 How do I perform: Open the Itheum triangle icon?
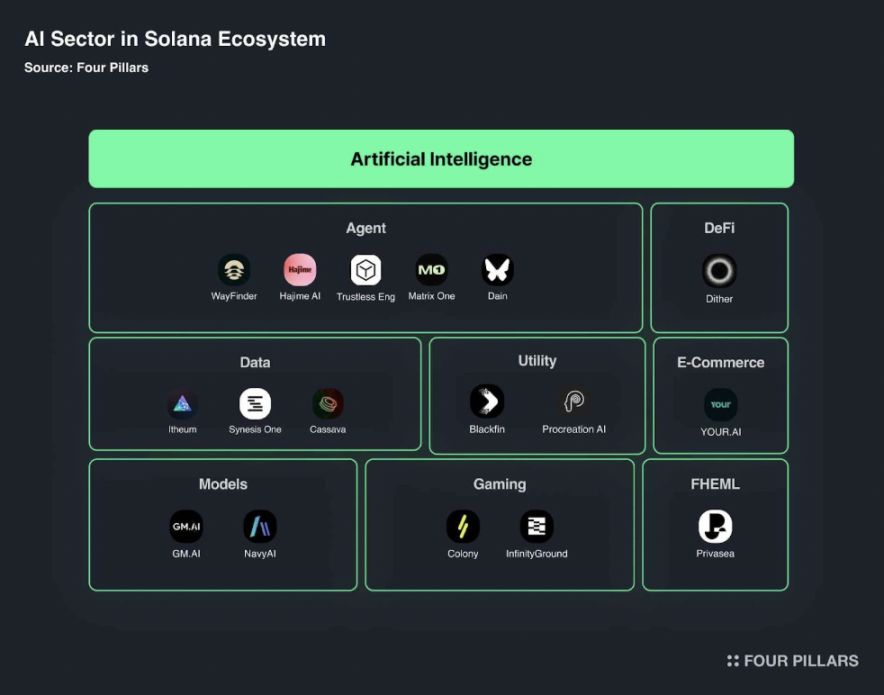click(182, 404)
